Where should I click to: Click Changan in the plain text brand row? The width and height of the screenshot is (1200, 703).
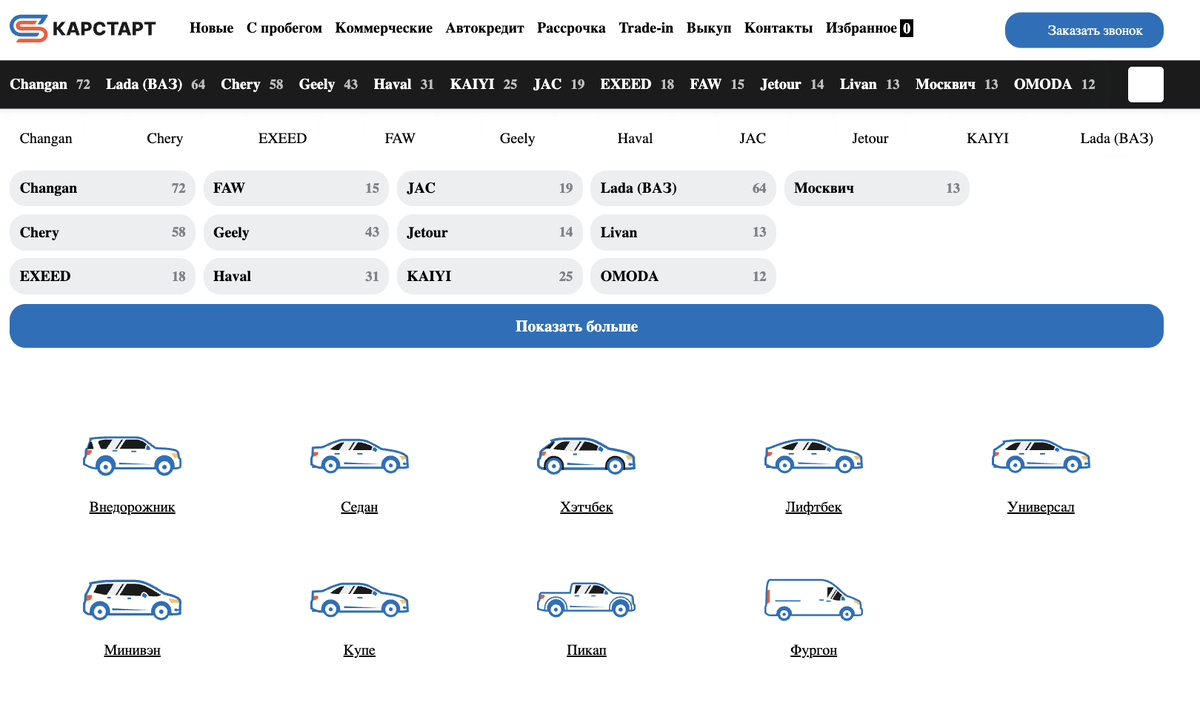46,138
